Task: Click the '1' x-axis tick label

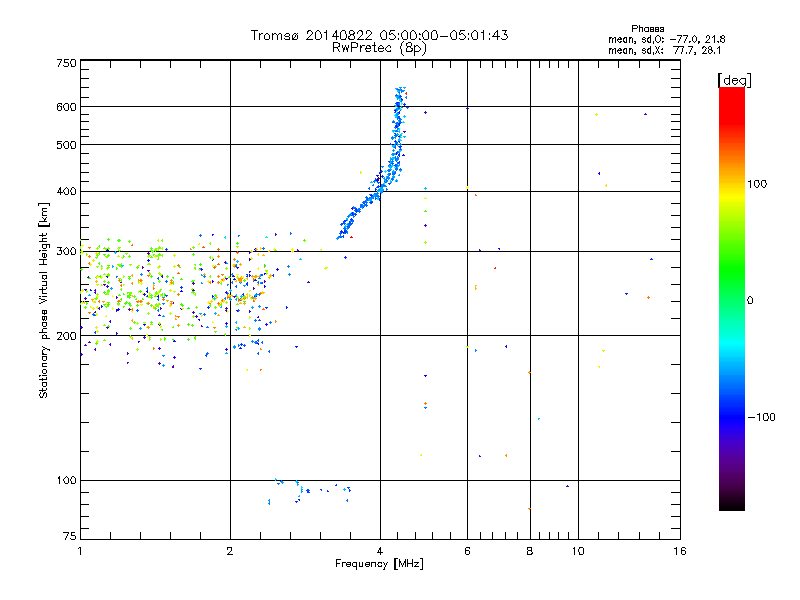Action: pyautogui.click(x=80, y=551)
